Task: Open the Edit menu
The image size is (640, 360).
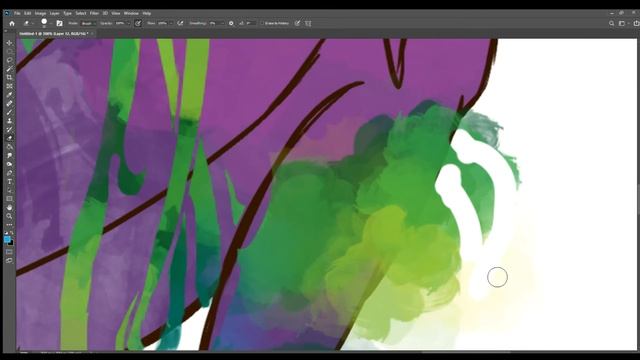Action: point(27,13)
